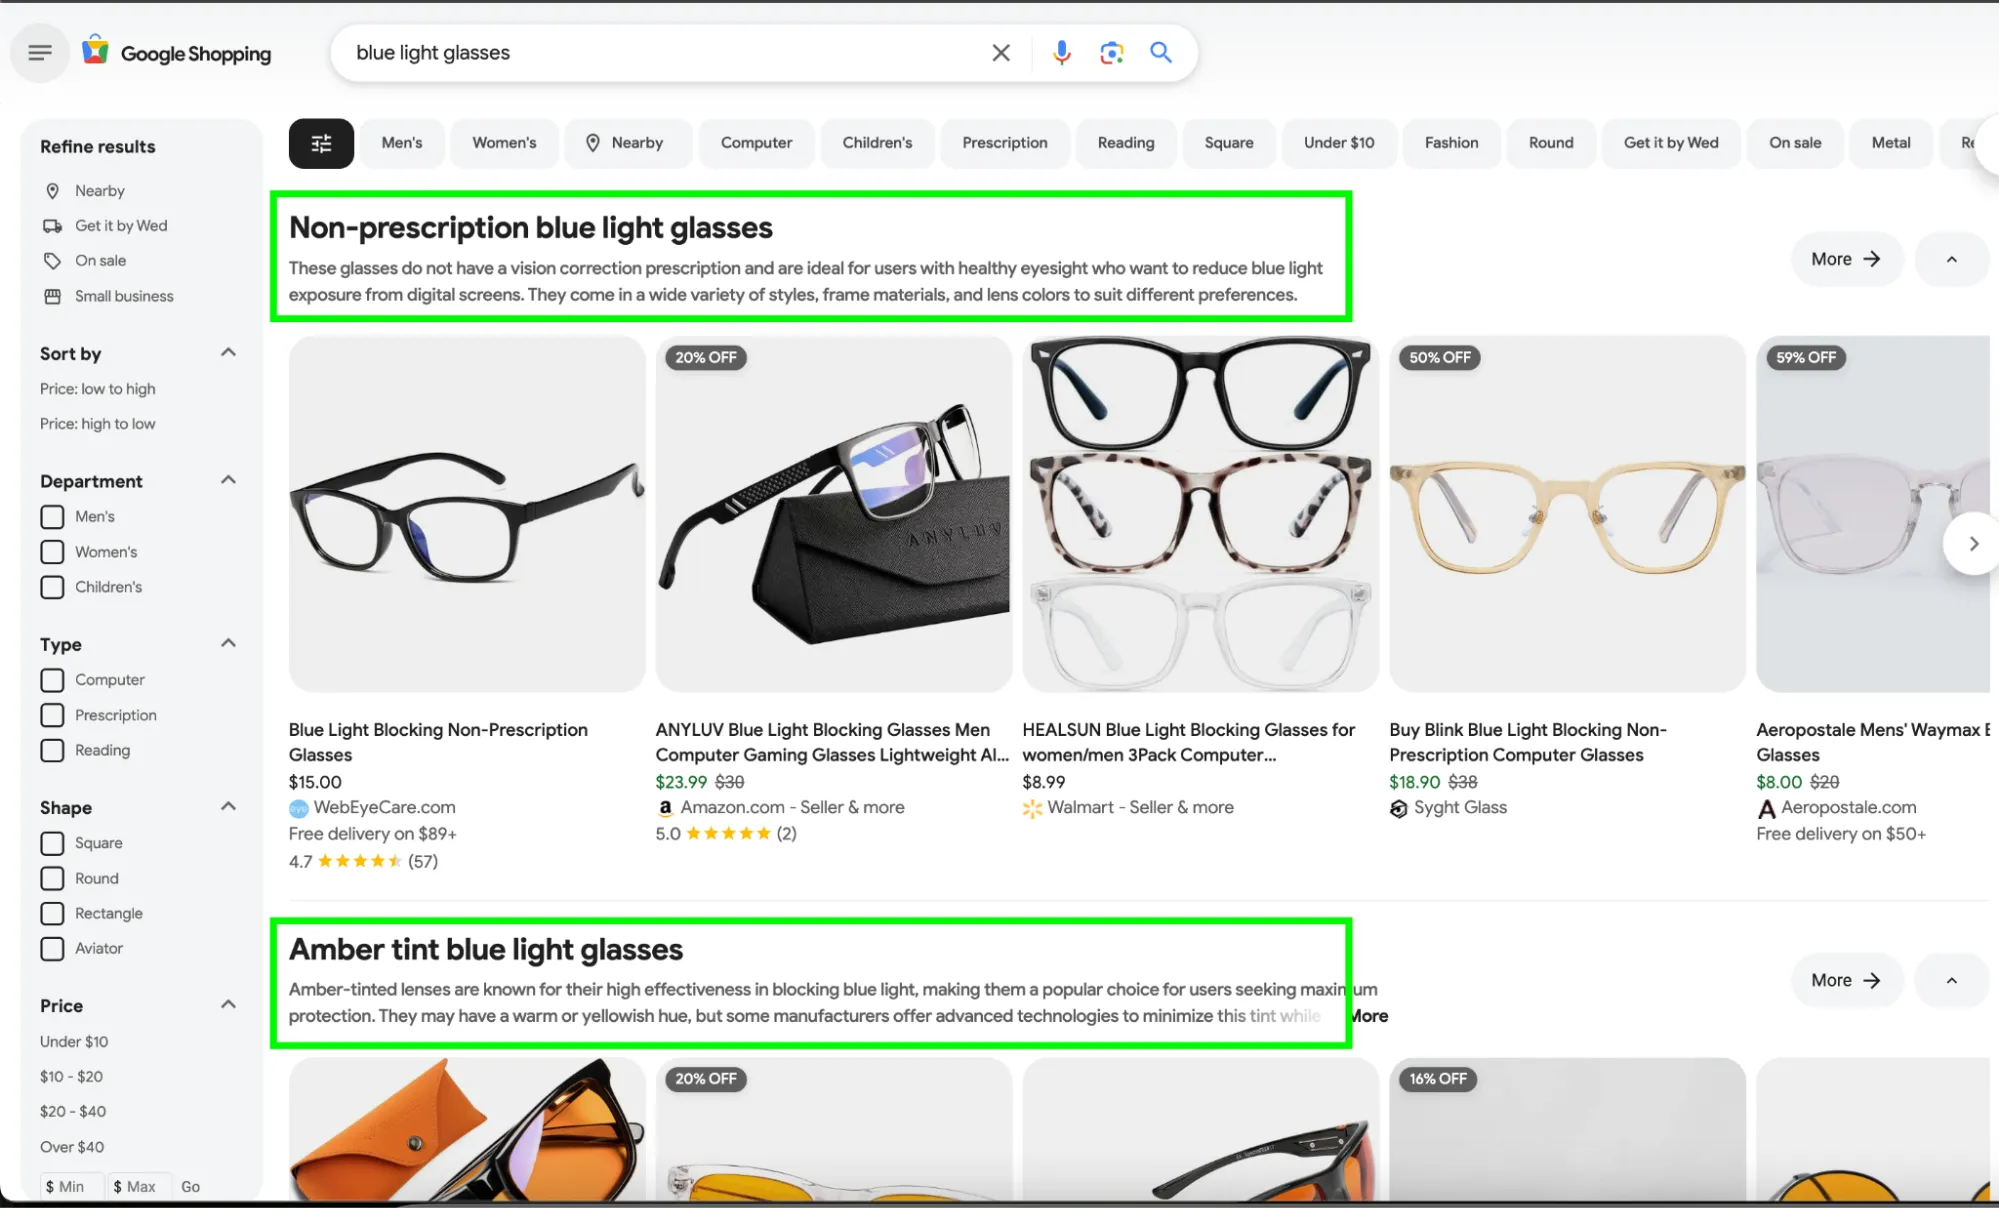Filter price to $20 - $40
Viewport: 1999px width, 1209px height.
73,1112
